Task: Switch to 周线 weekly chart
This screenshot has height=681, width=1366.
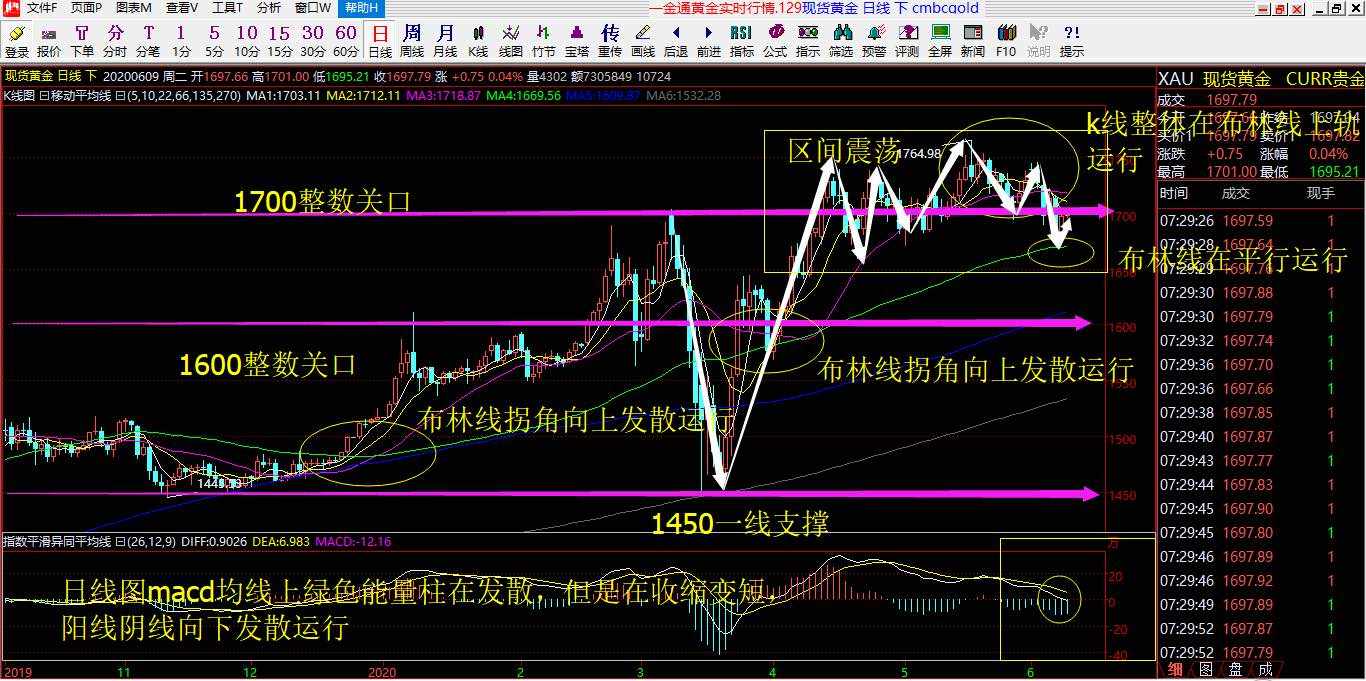Action: (412, 41)
